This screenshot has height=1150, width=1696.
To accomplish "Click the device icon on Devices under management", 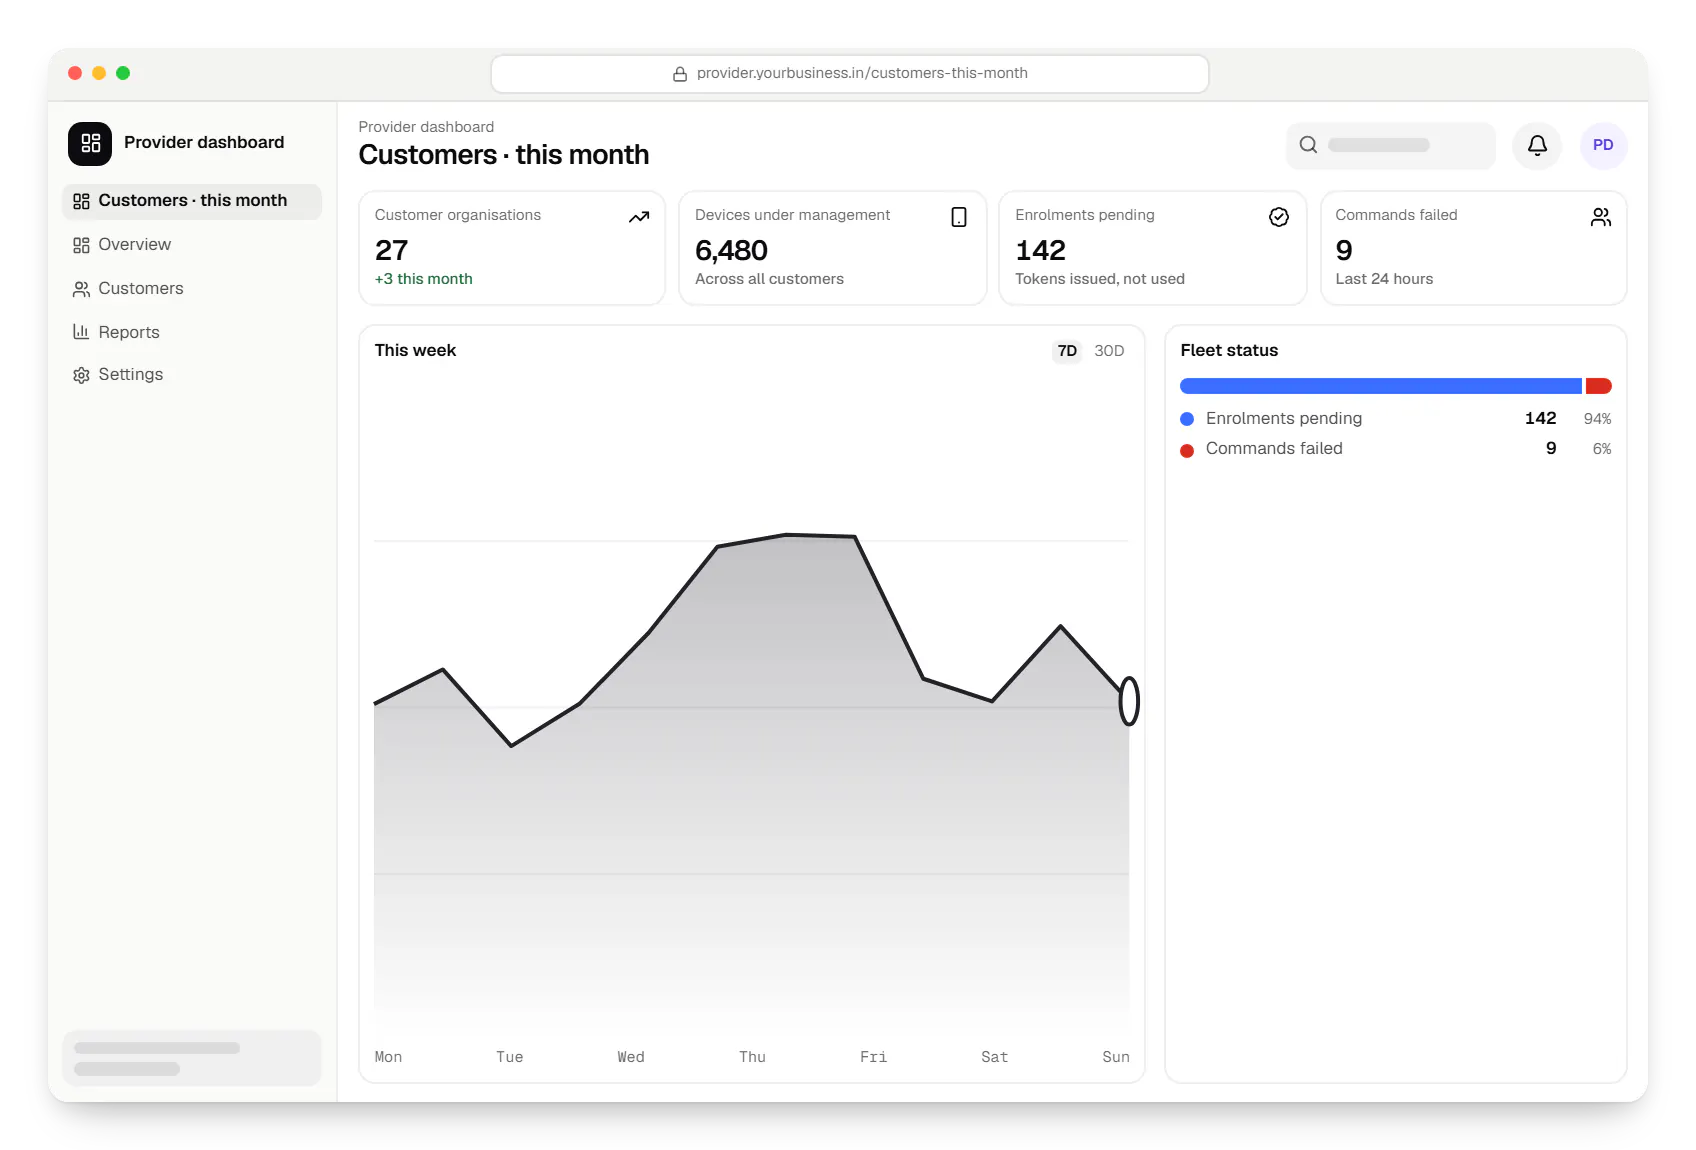I will point(959,217).
